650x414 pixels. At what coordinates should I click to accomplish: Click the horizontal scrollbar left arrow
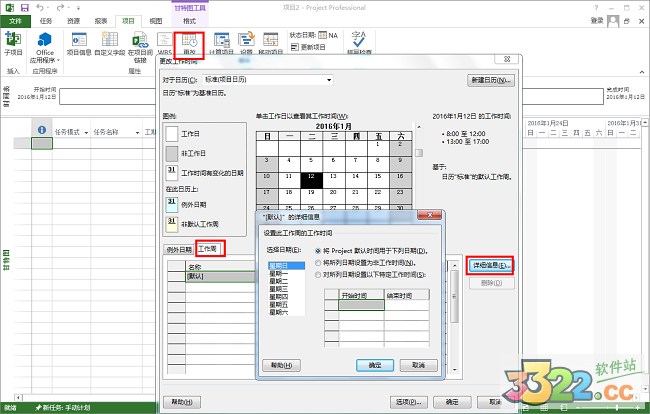(x=17, y=397)
